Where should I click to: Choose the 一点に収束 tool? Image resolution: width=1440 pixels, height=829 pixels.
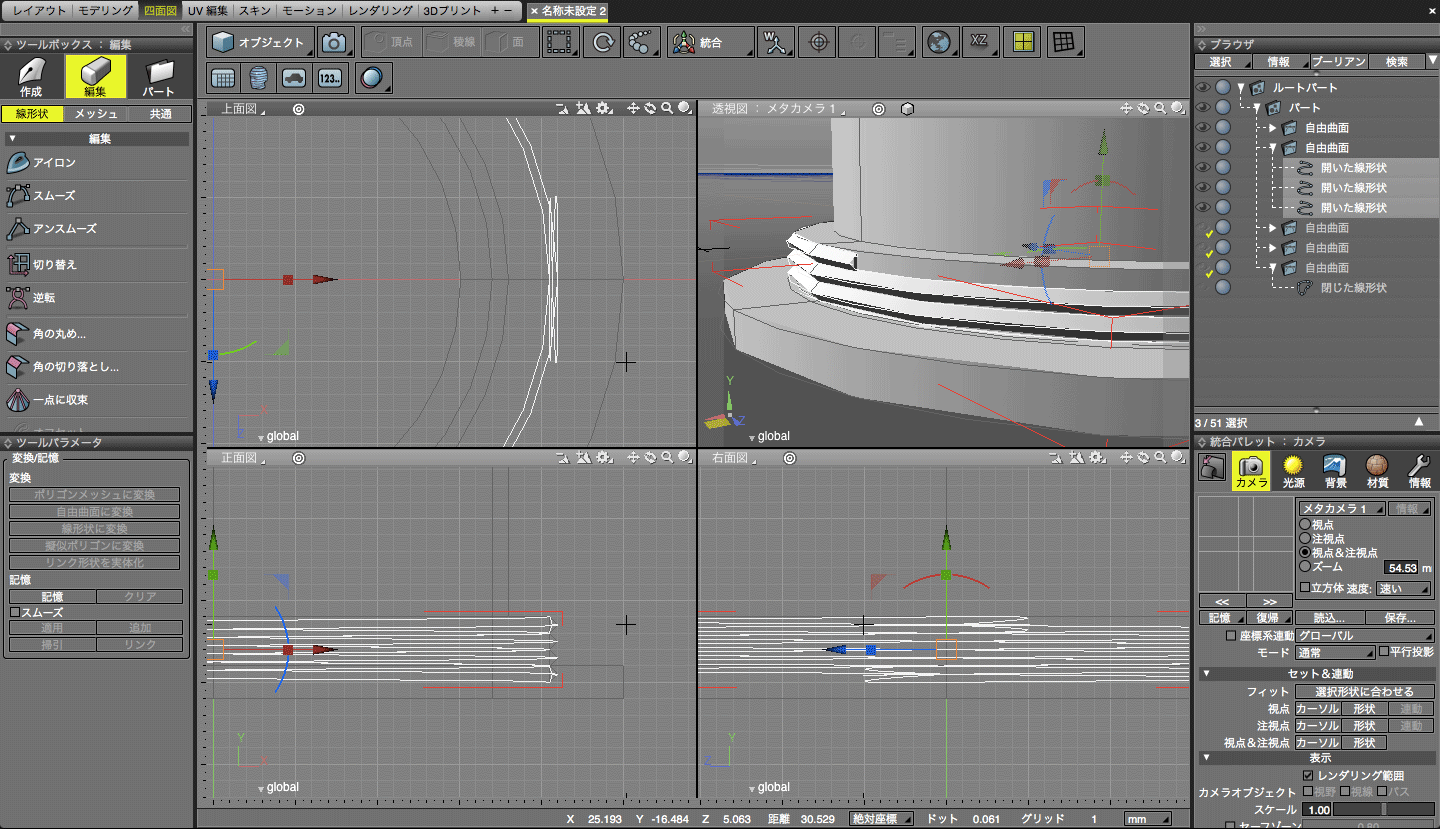[x=60, y=400]
